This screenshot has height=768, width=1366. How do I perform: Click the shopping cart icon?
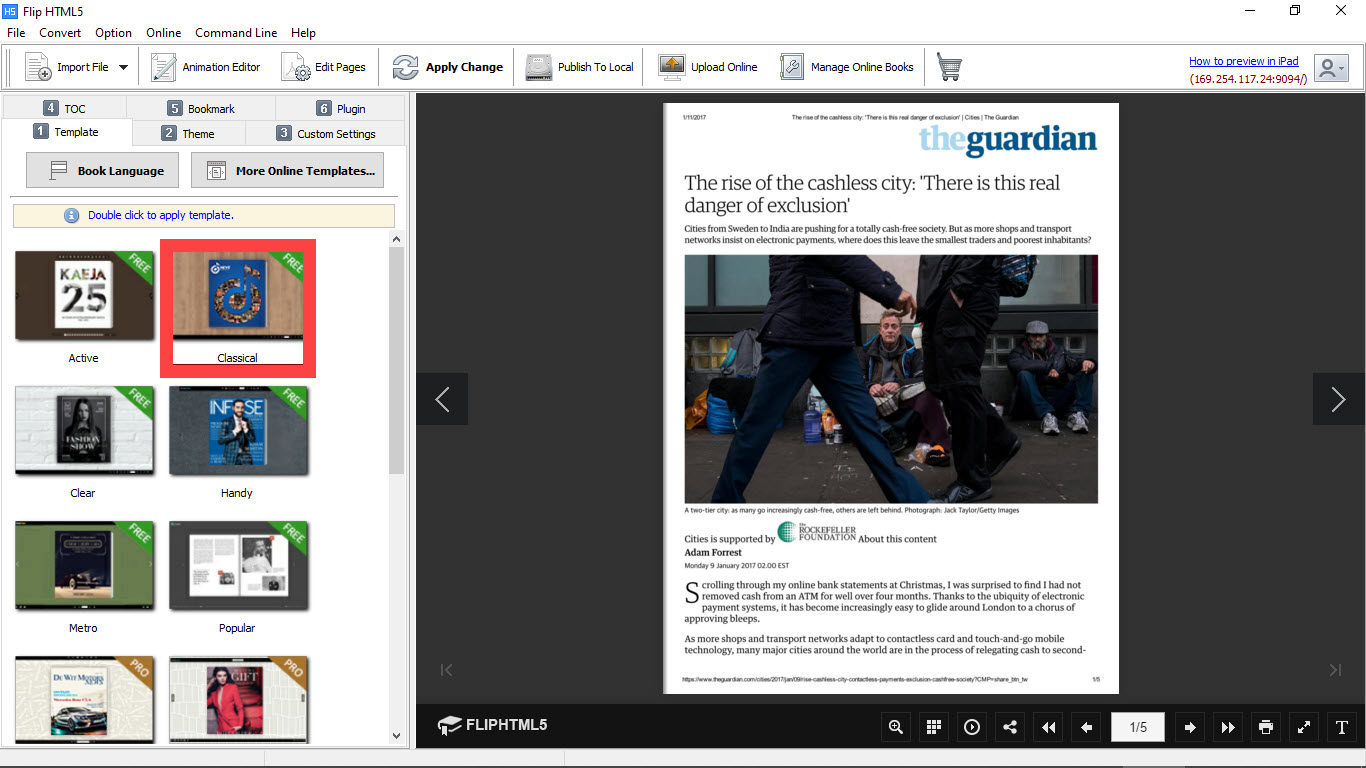949,67
